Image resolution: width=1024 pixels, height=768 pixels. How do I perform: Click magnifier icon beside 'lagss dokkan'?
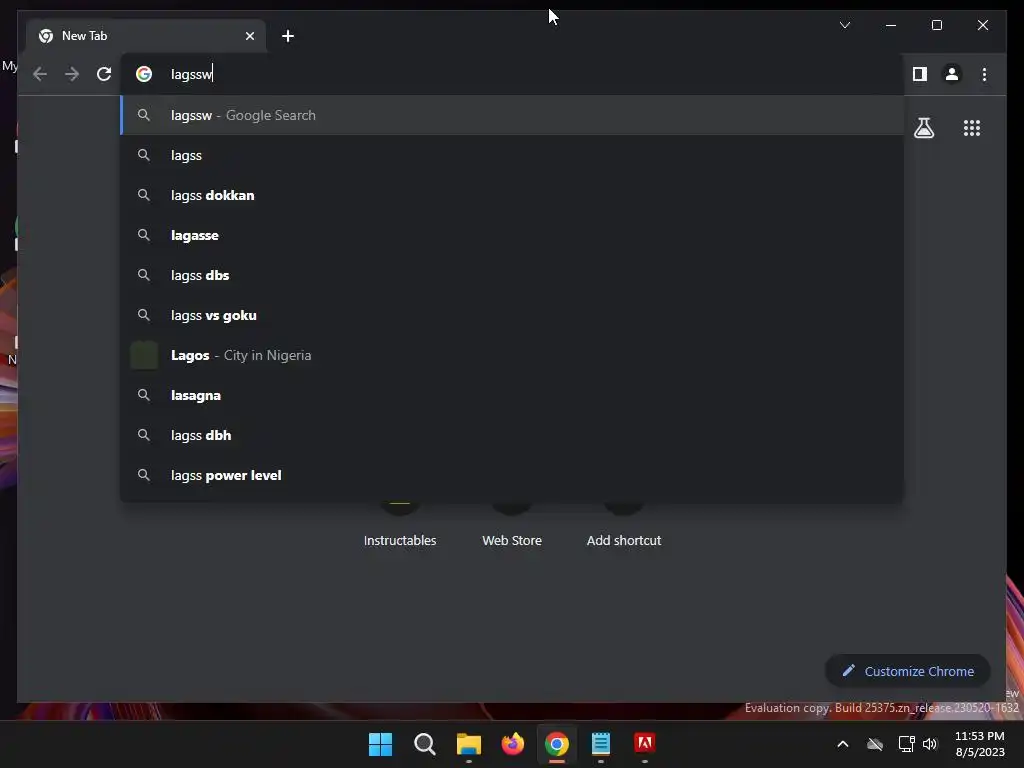(144, 195)
